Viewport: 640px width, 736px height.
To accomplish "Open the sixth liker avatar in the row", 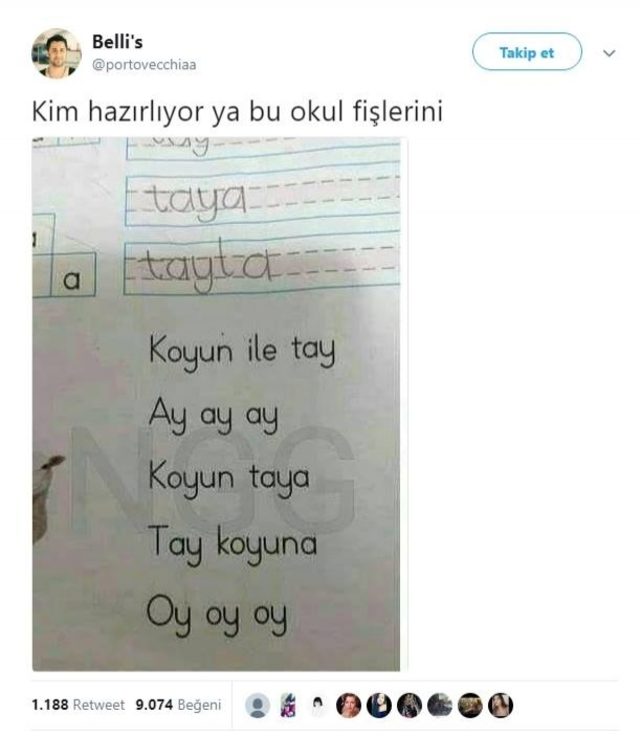I will click(x=409, y=705).
